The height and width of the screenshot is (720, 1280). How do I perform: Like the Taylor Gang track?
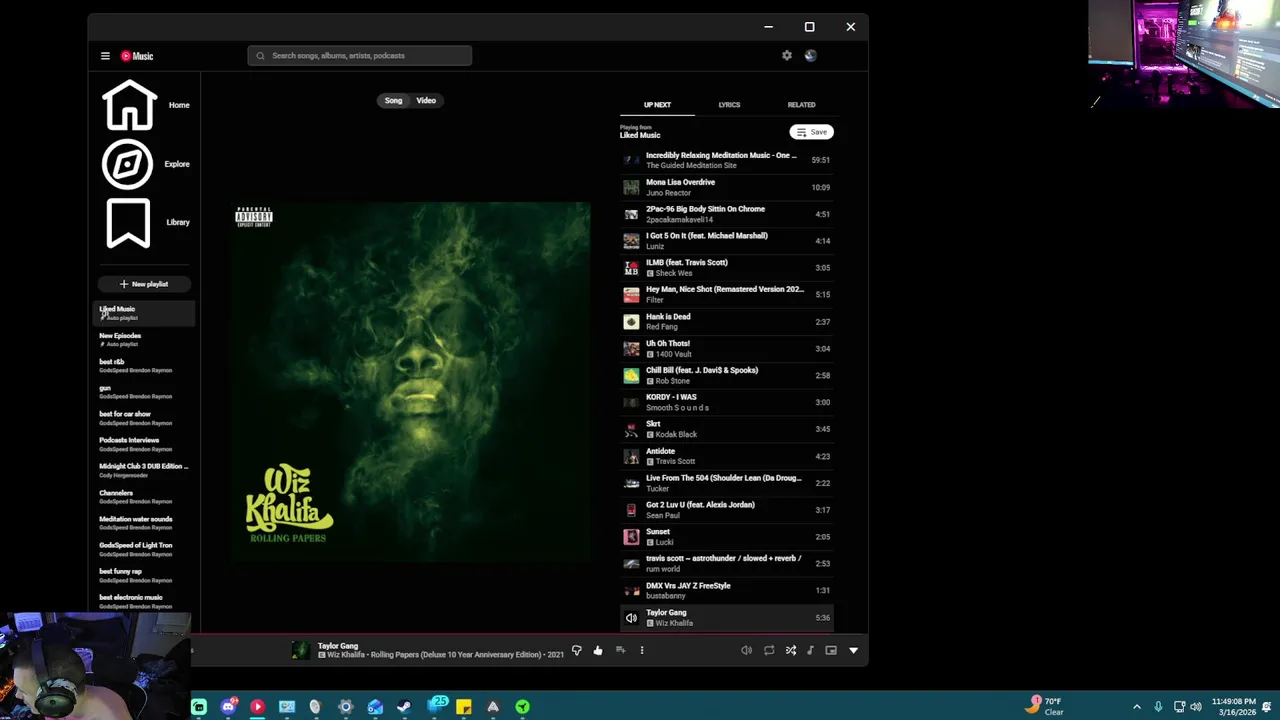tap(598, 650)
